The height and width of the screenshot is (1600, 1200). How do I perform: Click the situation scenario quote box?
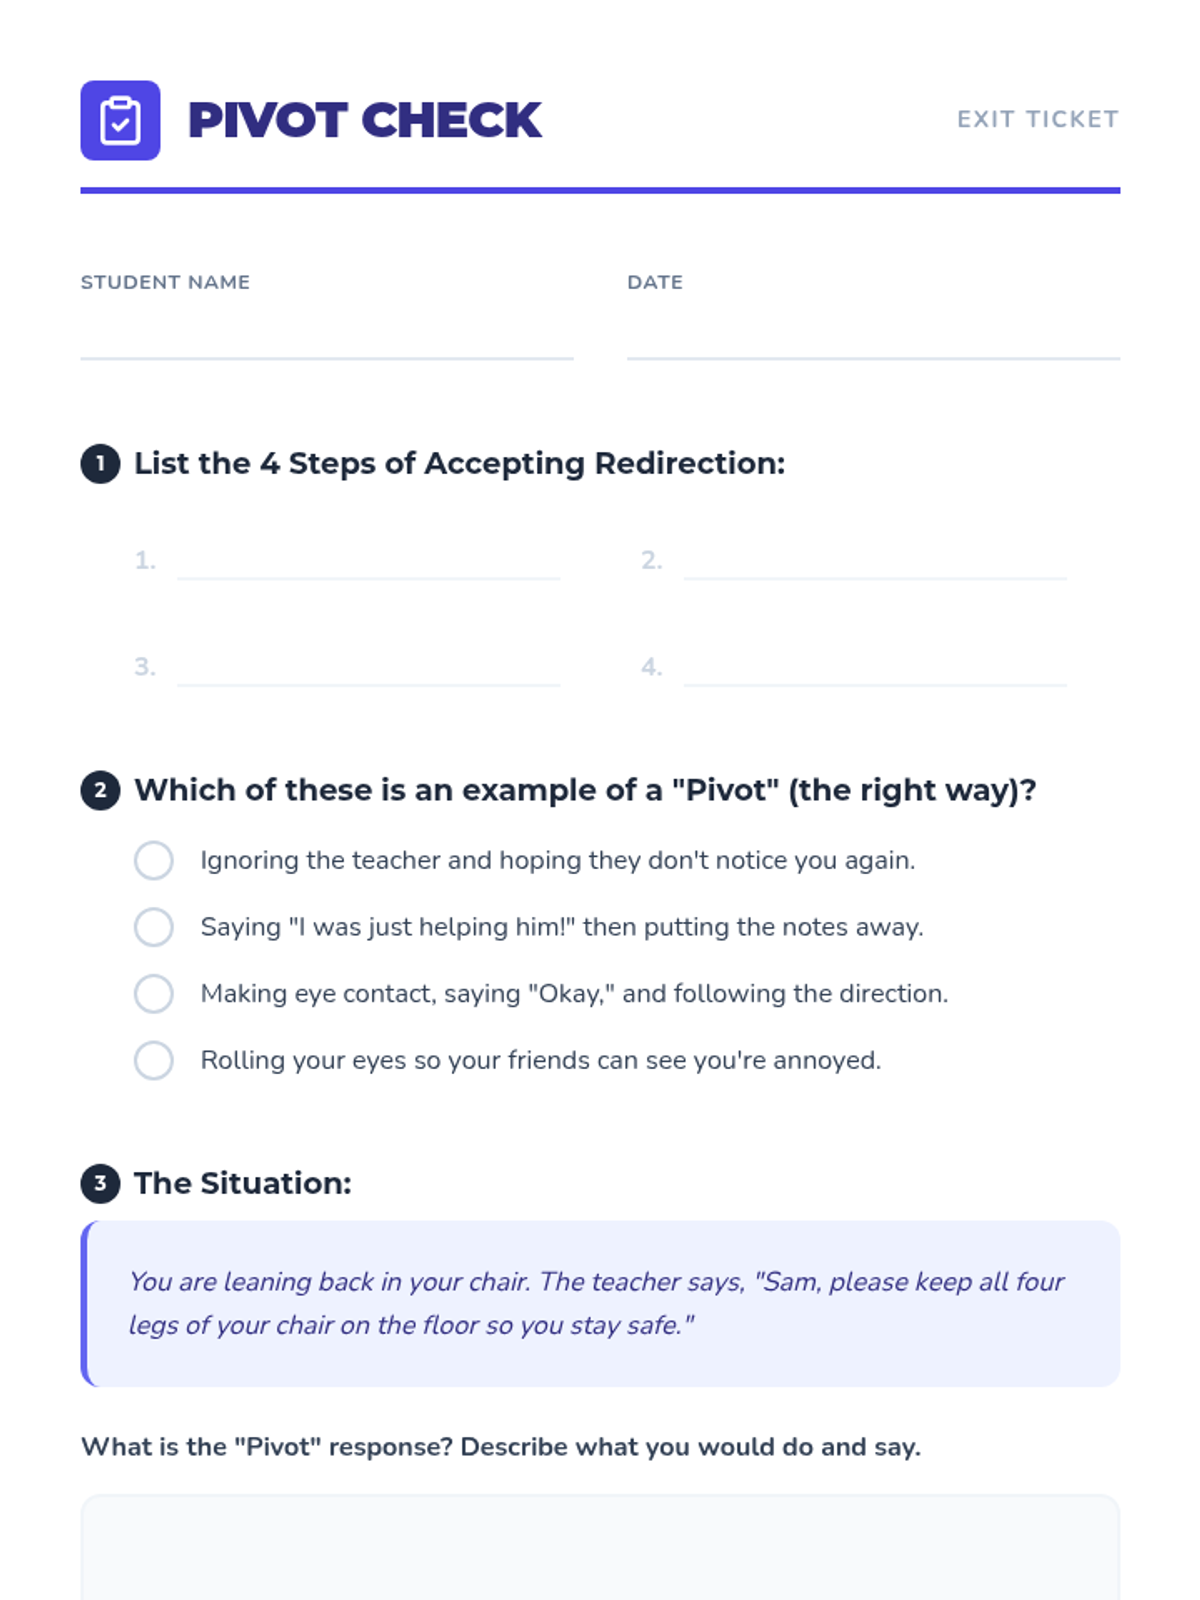pos(600,1303)
